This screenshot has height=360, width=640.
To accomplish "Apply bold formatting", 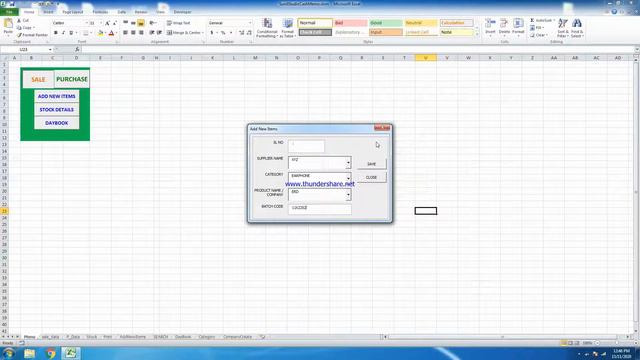I will point(56,33).
